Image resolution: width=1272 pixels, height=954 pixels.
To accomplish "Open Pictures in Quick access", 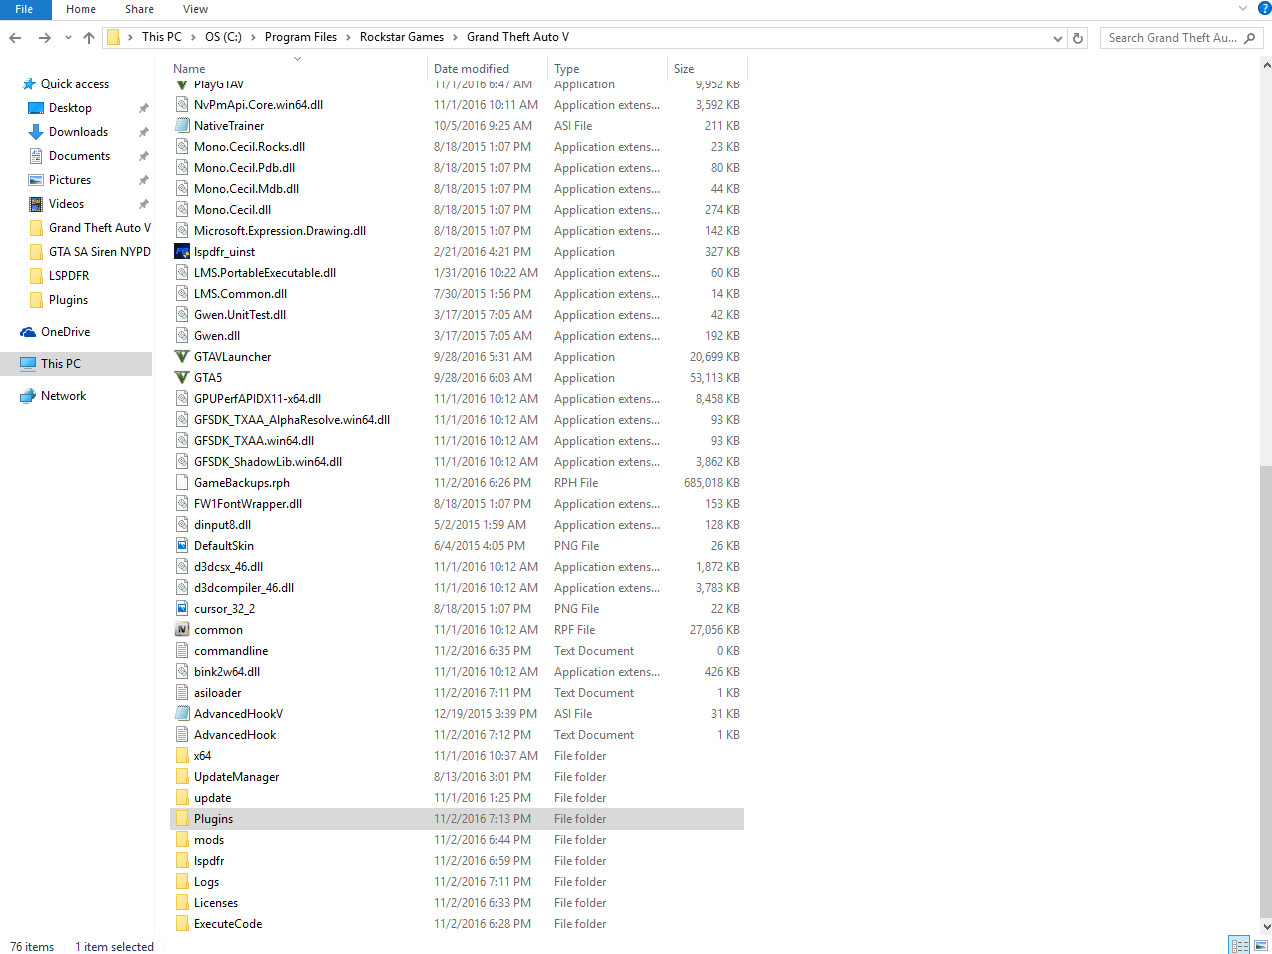I will (x=70, y=180).
